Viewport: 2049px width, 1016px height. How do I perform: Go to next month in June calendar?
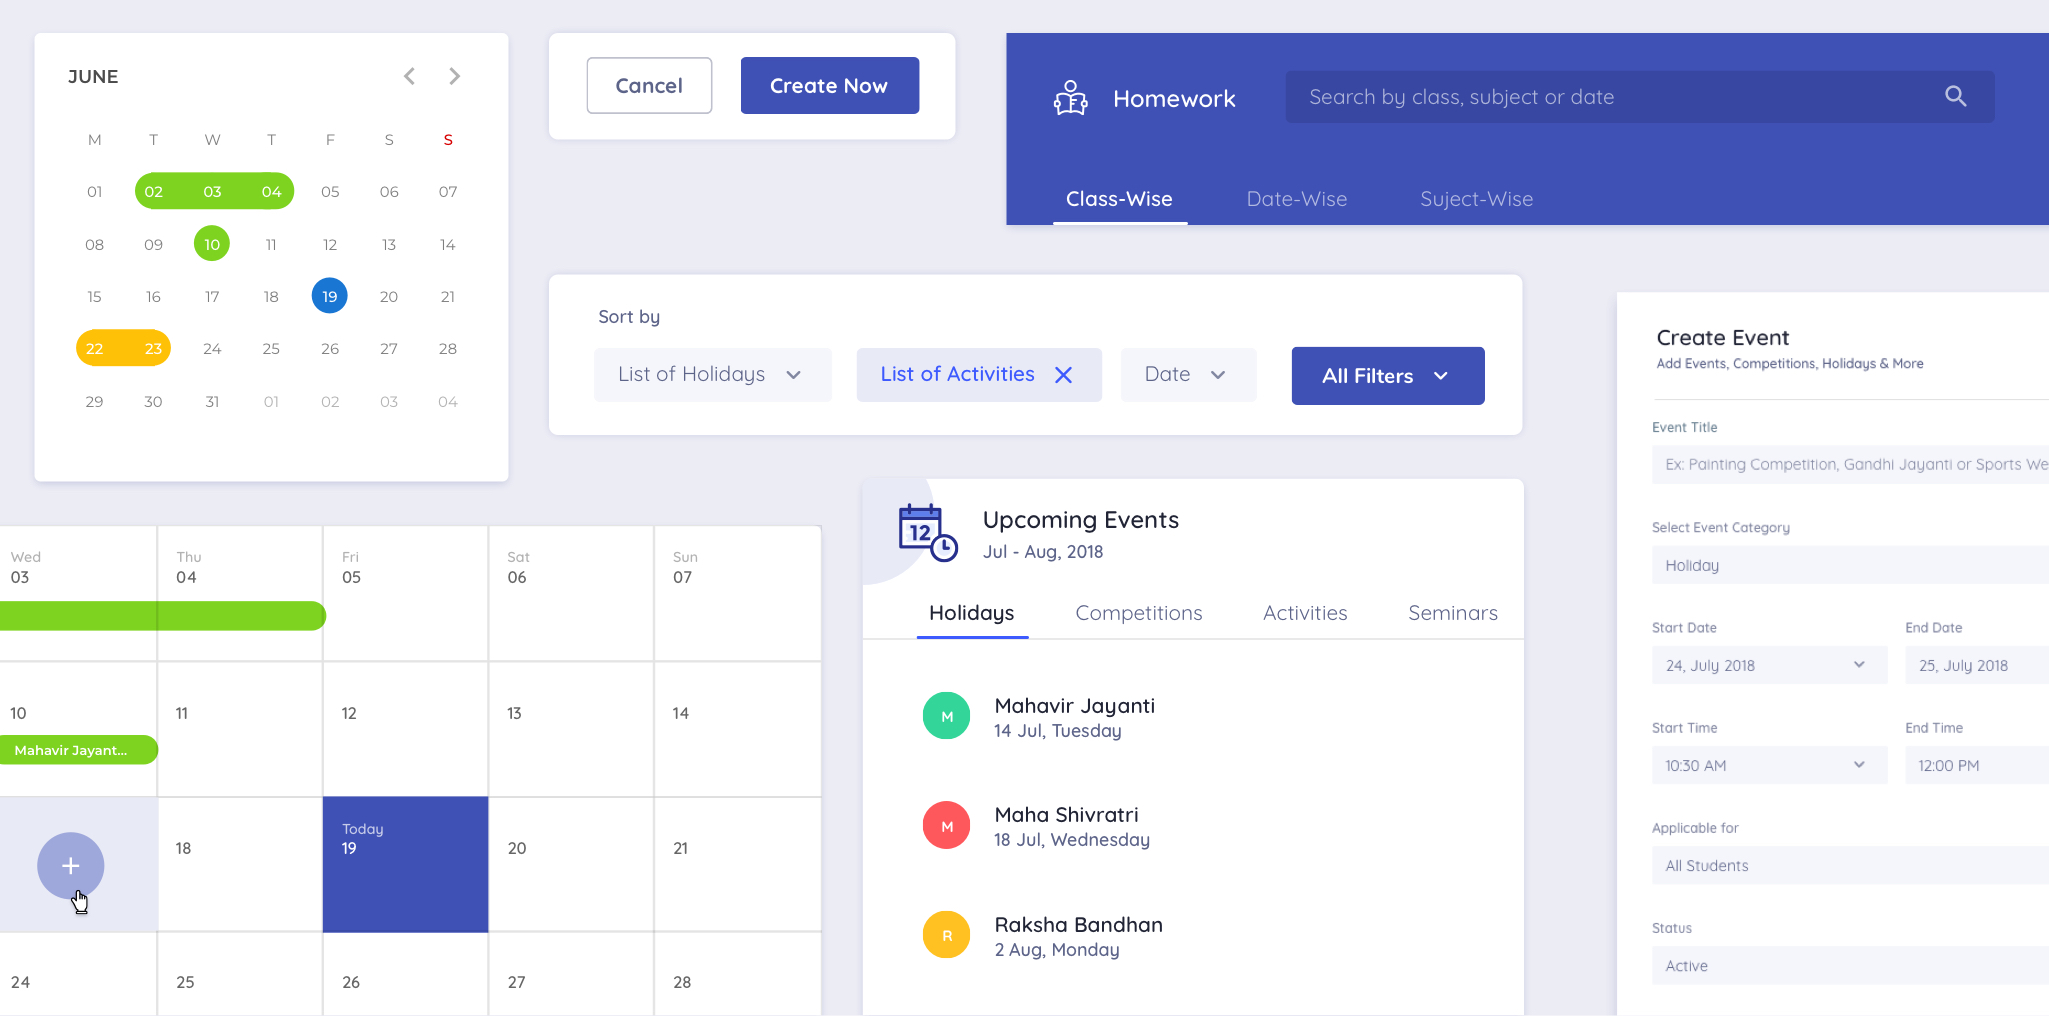455,76
